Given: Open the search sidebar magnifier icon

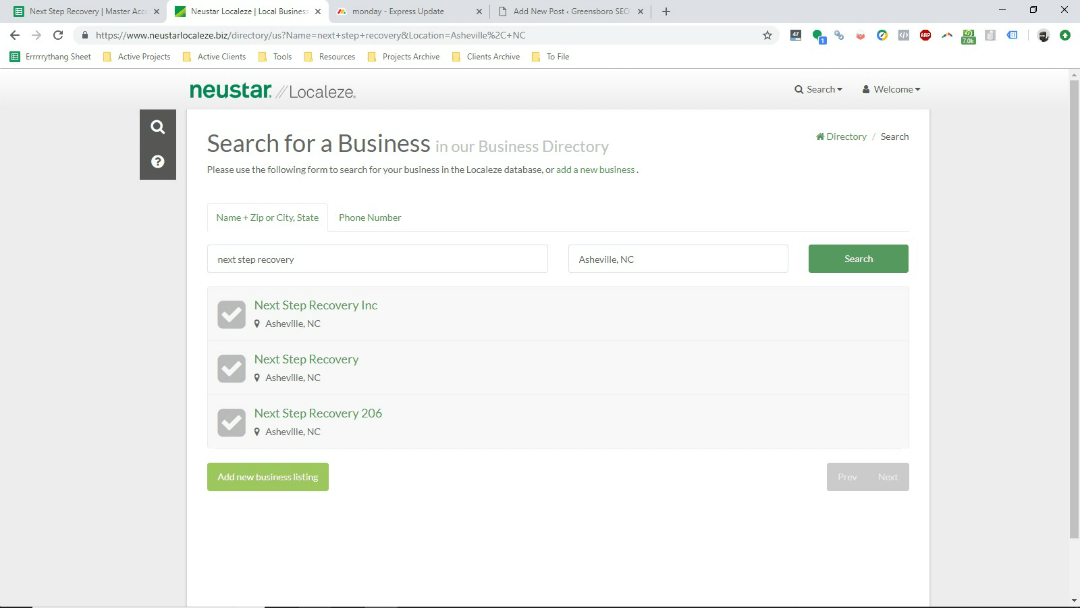Looking at the screenshot, I should coord(157,126).
